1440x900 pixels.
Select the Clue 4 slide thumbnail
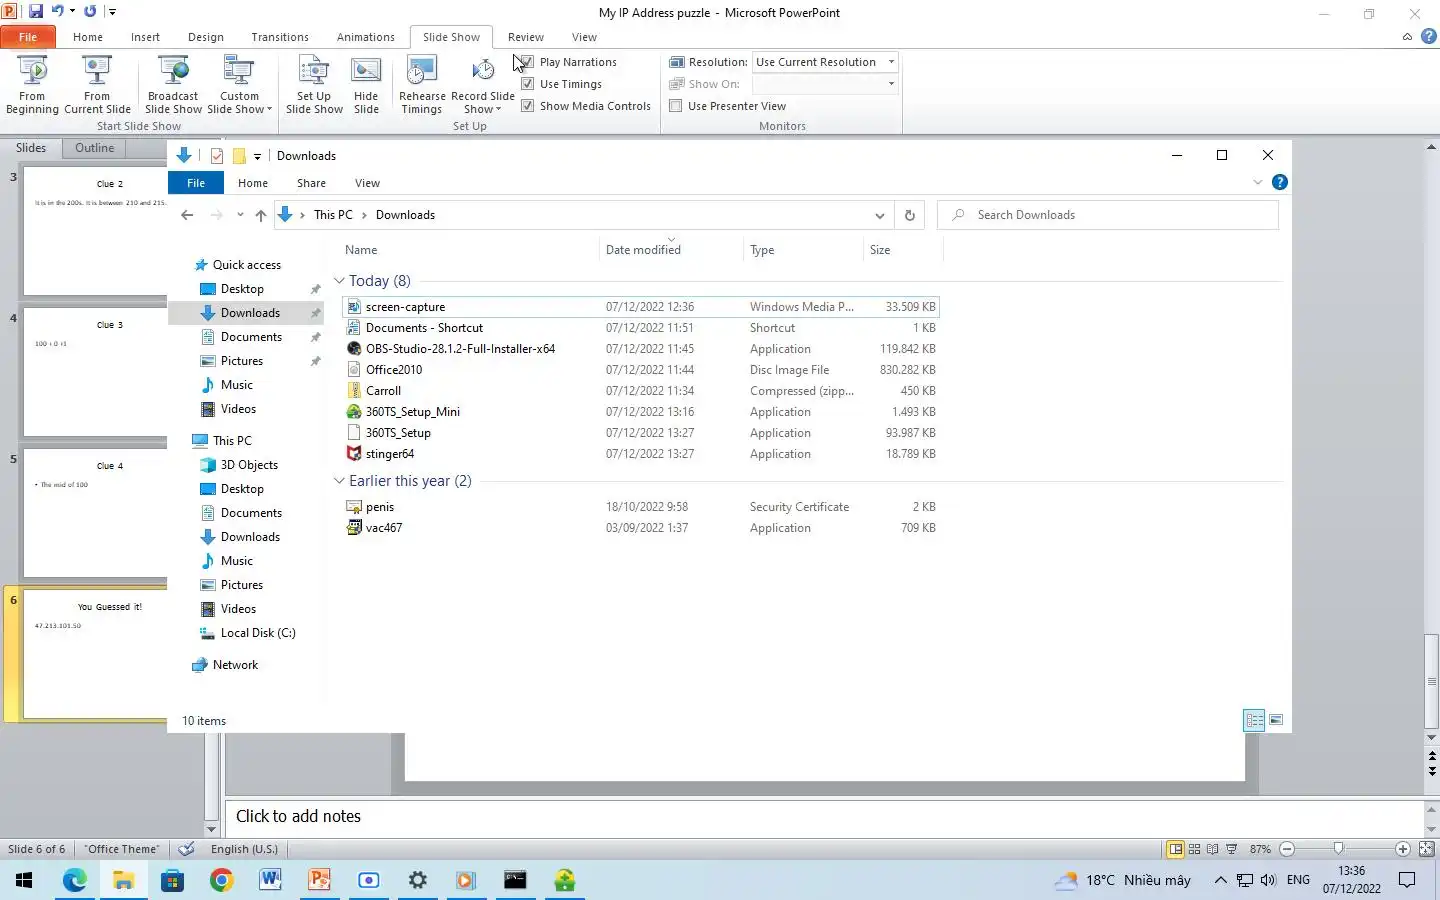point(95,513)
